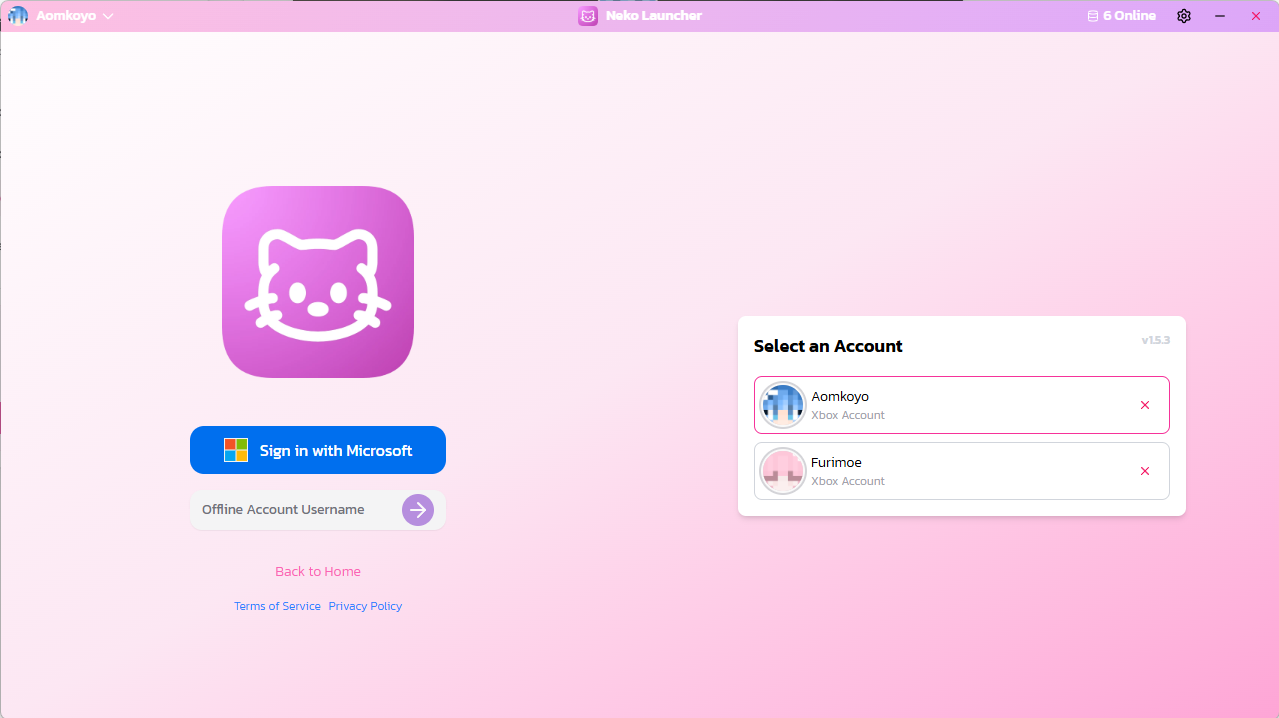Image resolution: width=1279 pixels, height=718 pixels.
Task: Click the large pink cat logo
Action: click(318, 282)
